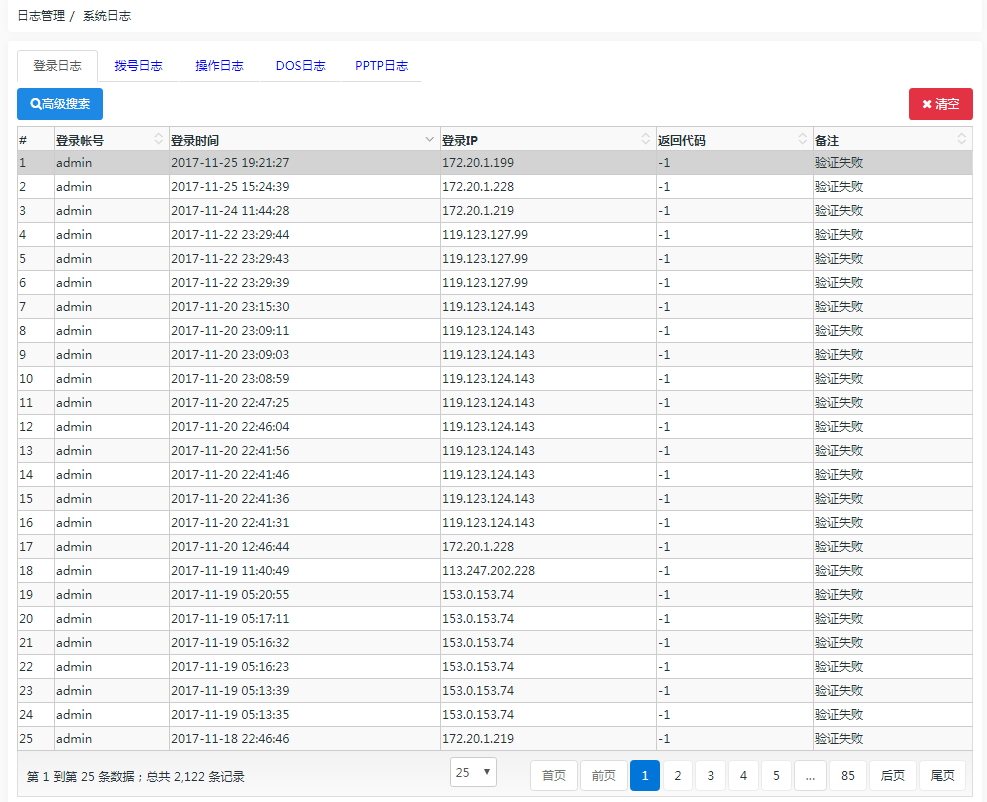
Task: Click IP 172.20.1.199 in row 1
Action: coord(478,162)
